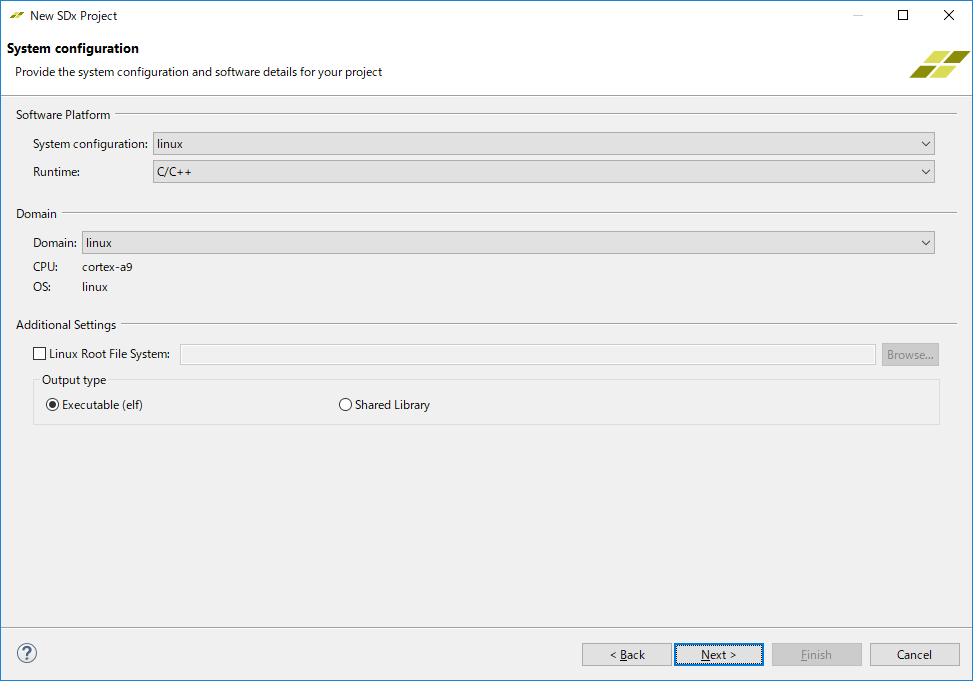Click the SDx application icon in title bar
973x681 pixels.
pos(16,16)
